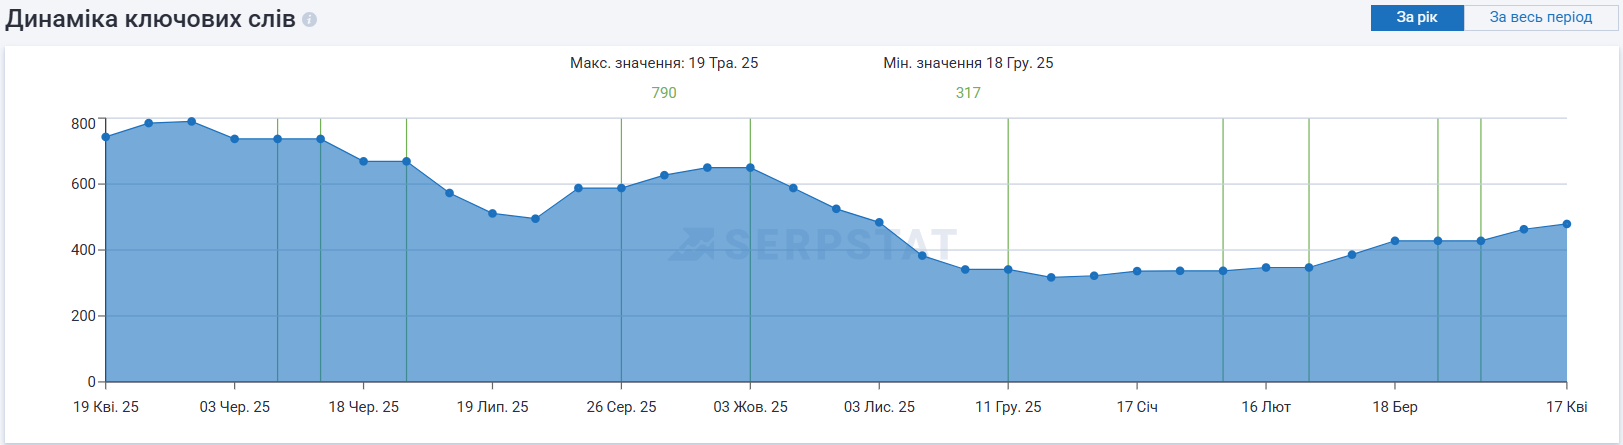Image resolution: width=1623 pixels, height=445 pixels.
Task: Switch to the "За рік" tab
Action: [x=1416, y=17]
